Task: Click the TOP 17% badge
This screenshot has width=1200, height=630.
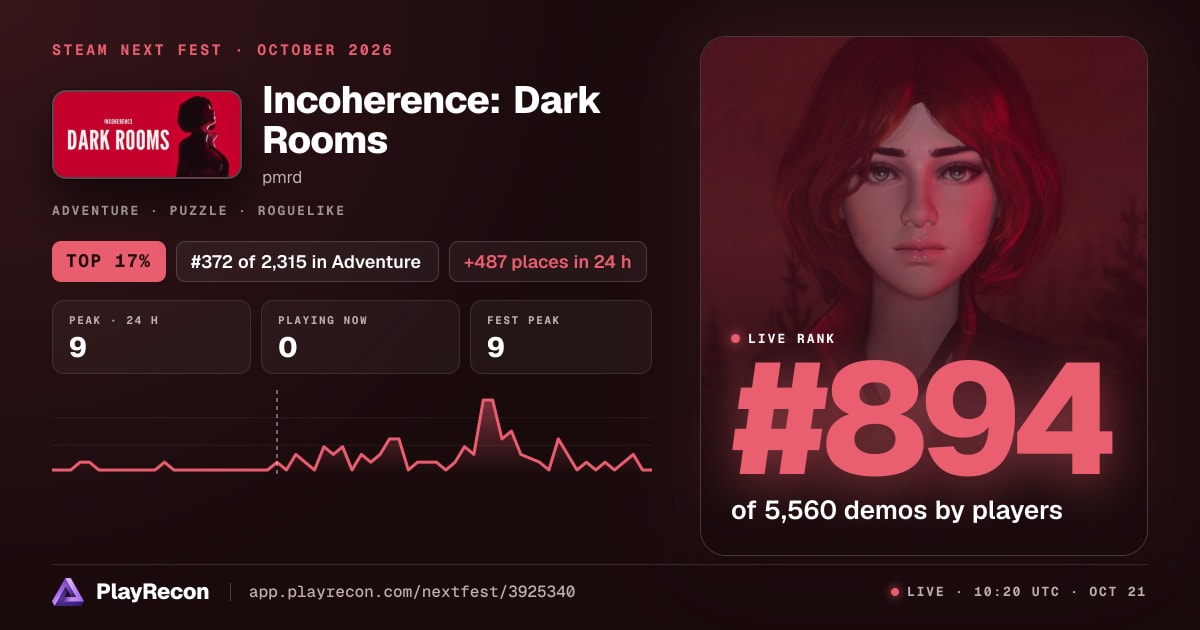Action: coord(109,261)
